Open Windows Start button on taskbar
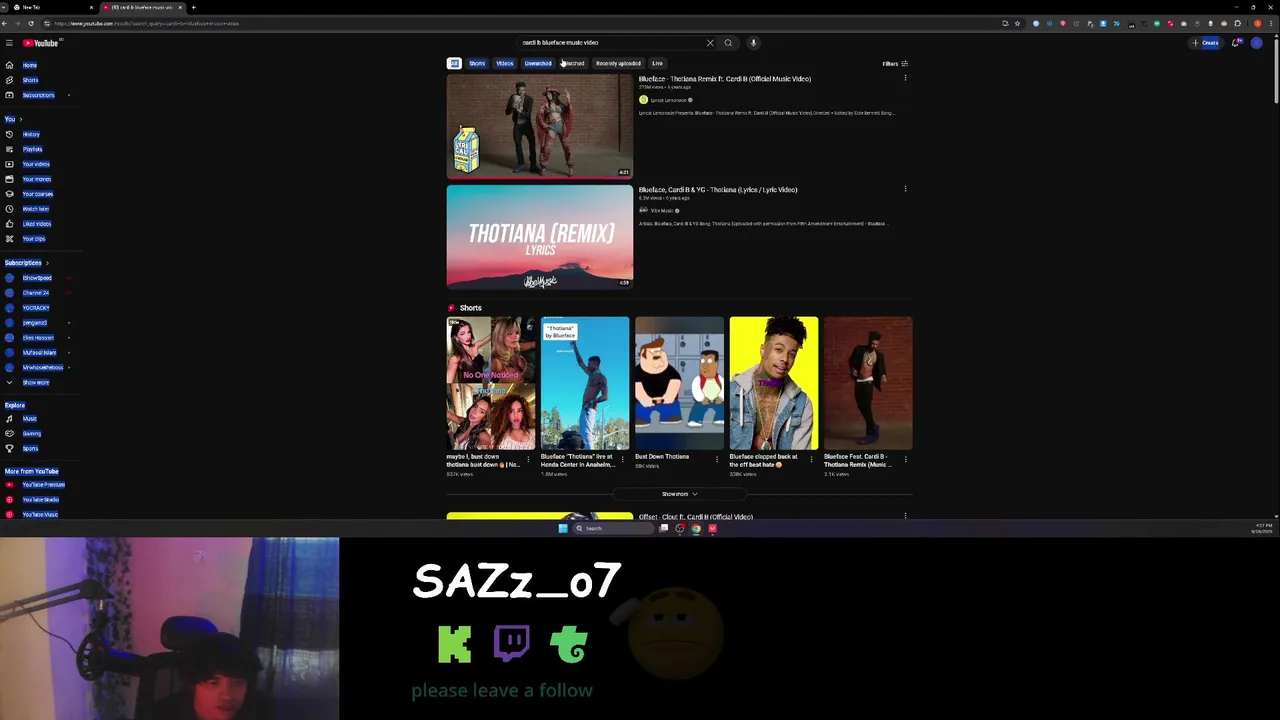Viewport: 1280px width, 720px height. pos(563,528)
